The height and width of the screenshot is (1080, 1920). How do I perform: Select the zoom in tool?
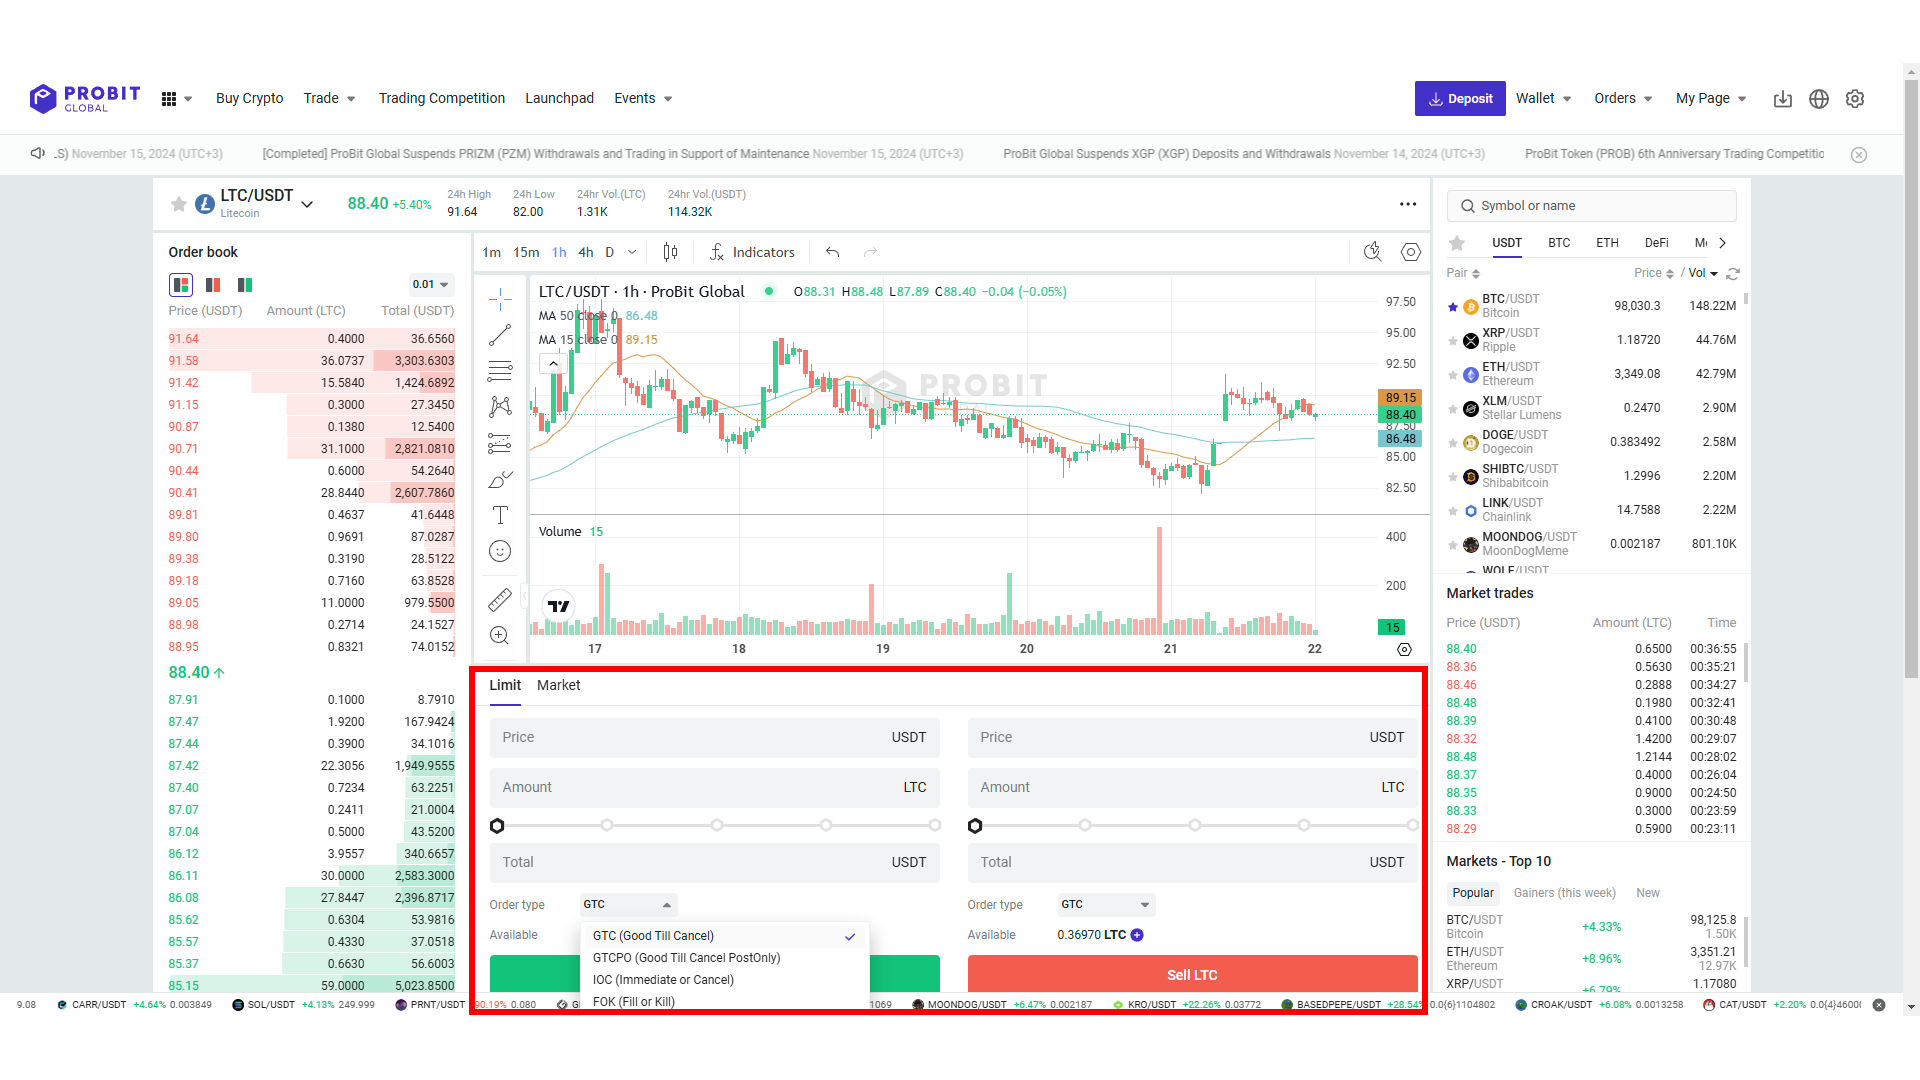point(500,635)
